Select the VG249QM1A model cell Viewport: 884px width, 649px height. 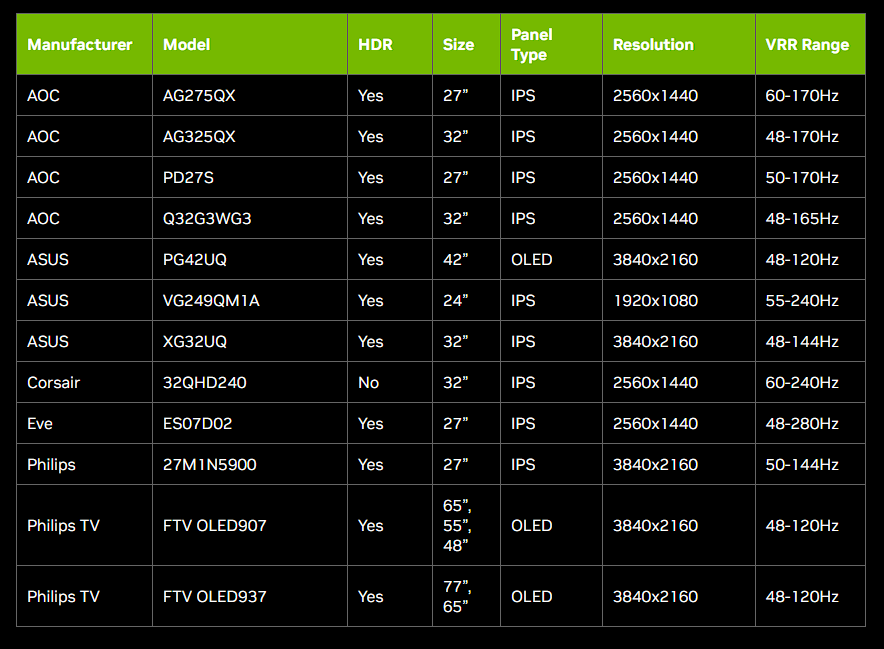click(x=250, y=301)
